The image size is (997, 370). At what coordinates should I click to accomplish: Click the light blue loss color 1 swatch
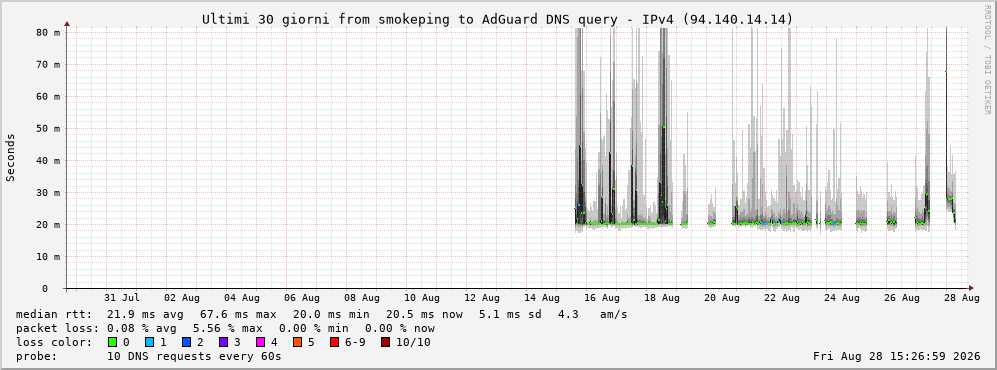pyautogui.click(x=149, y=342)
